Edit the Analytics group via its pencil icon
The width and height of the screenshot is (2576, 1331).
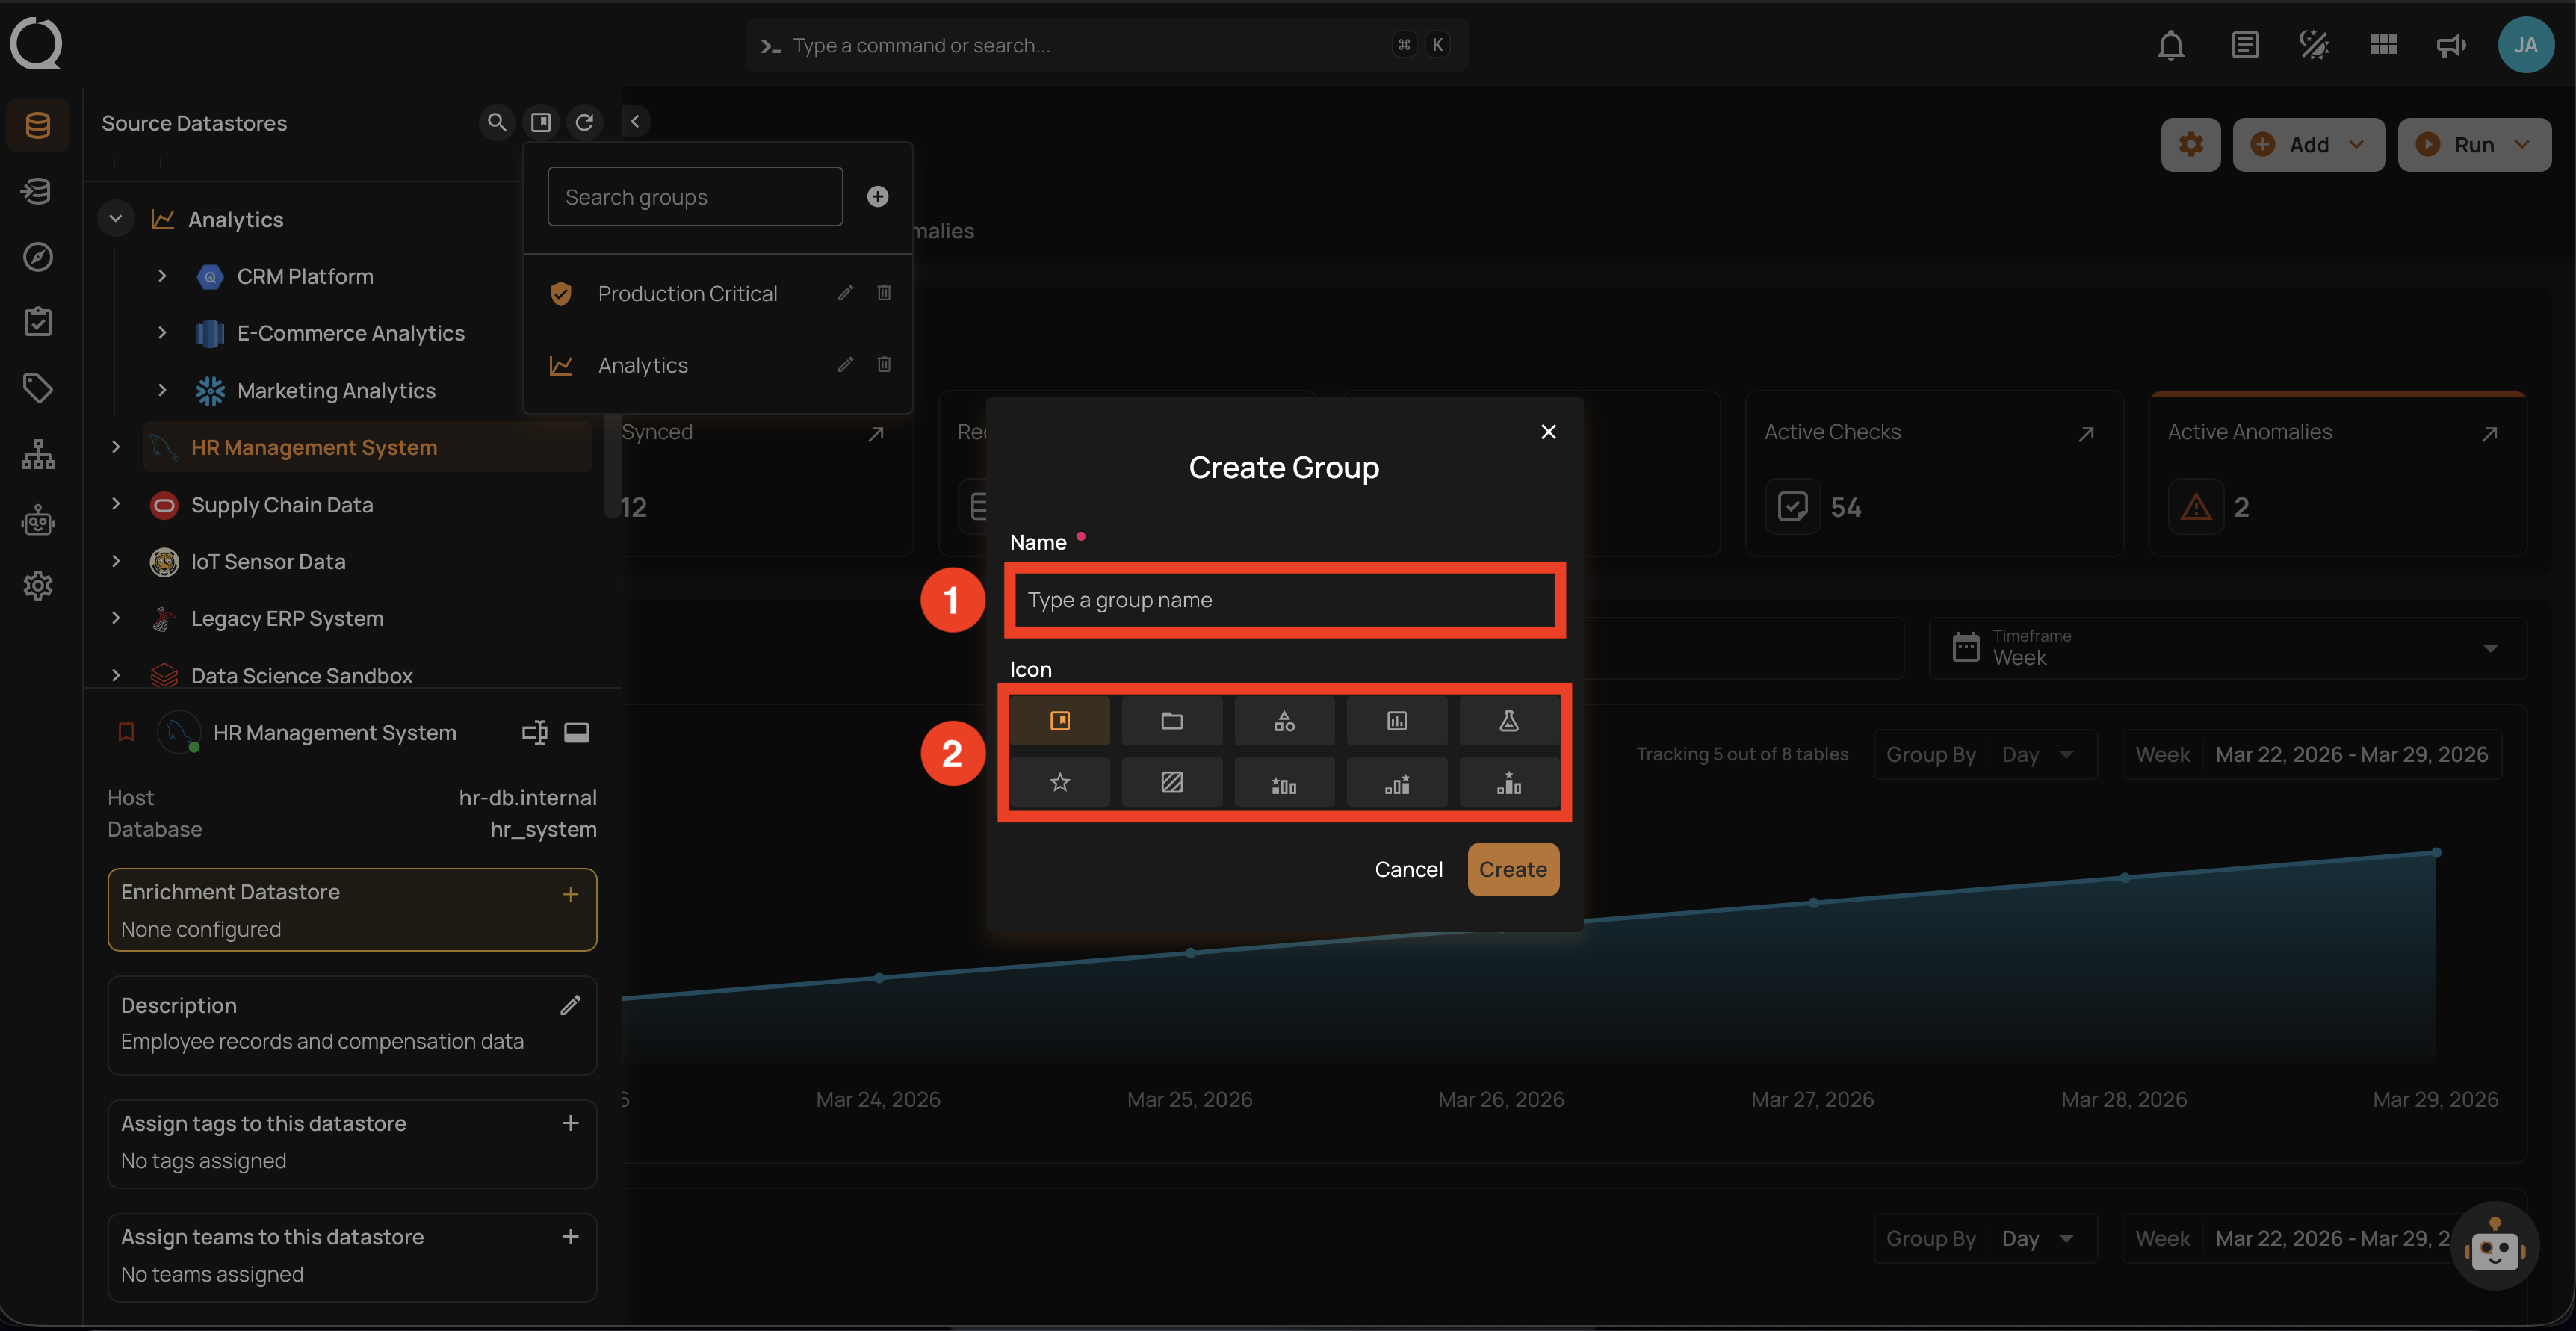845,364
